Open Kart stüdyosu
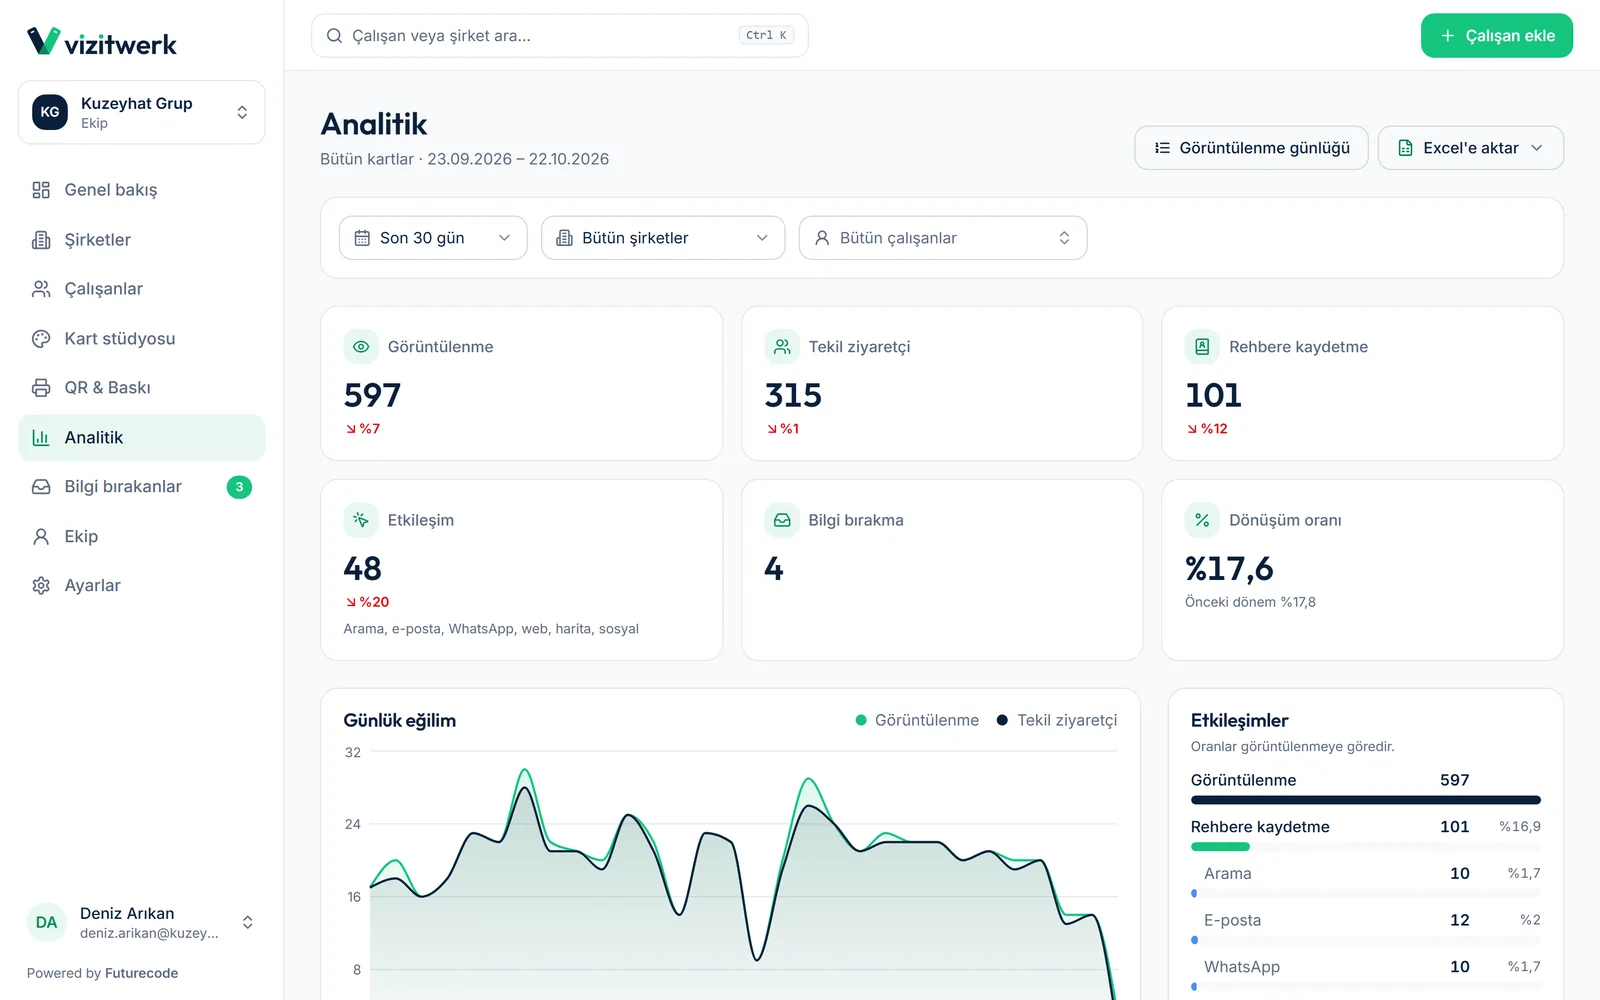 pyautogui.click(x=141, y=339)
